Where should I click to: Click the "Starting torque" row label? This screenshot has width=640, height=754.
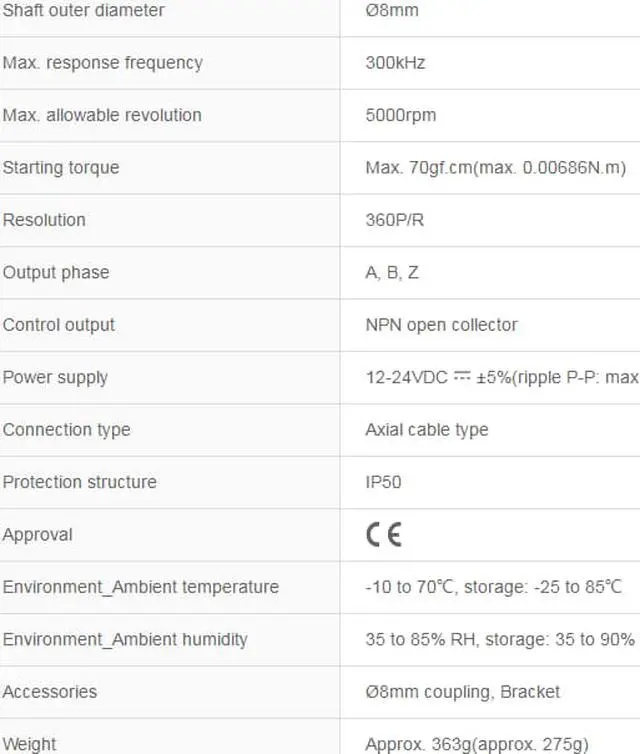tap(61, 168)
